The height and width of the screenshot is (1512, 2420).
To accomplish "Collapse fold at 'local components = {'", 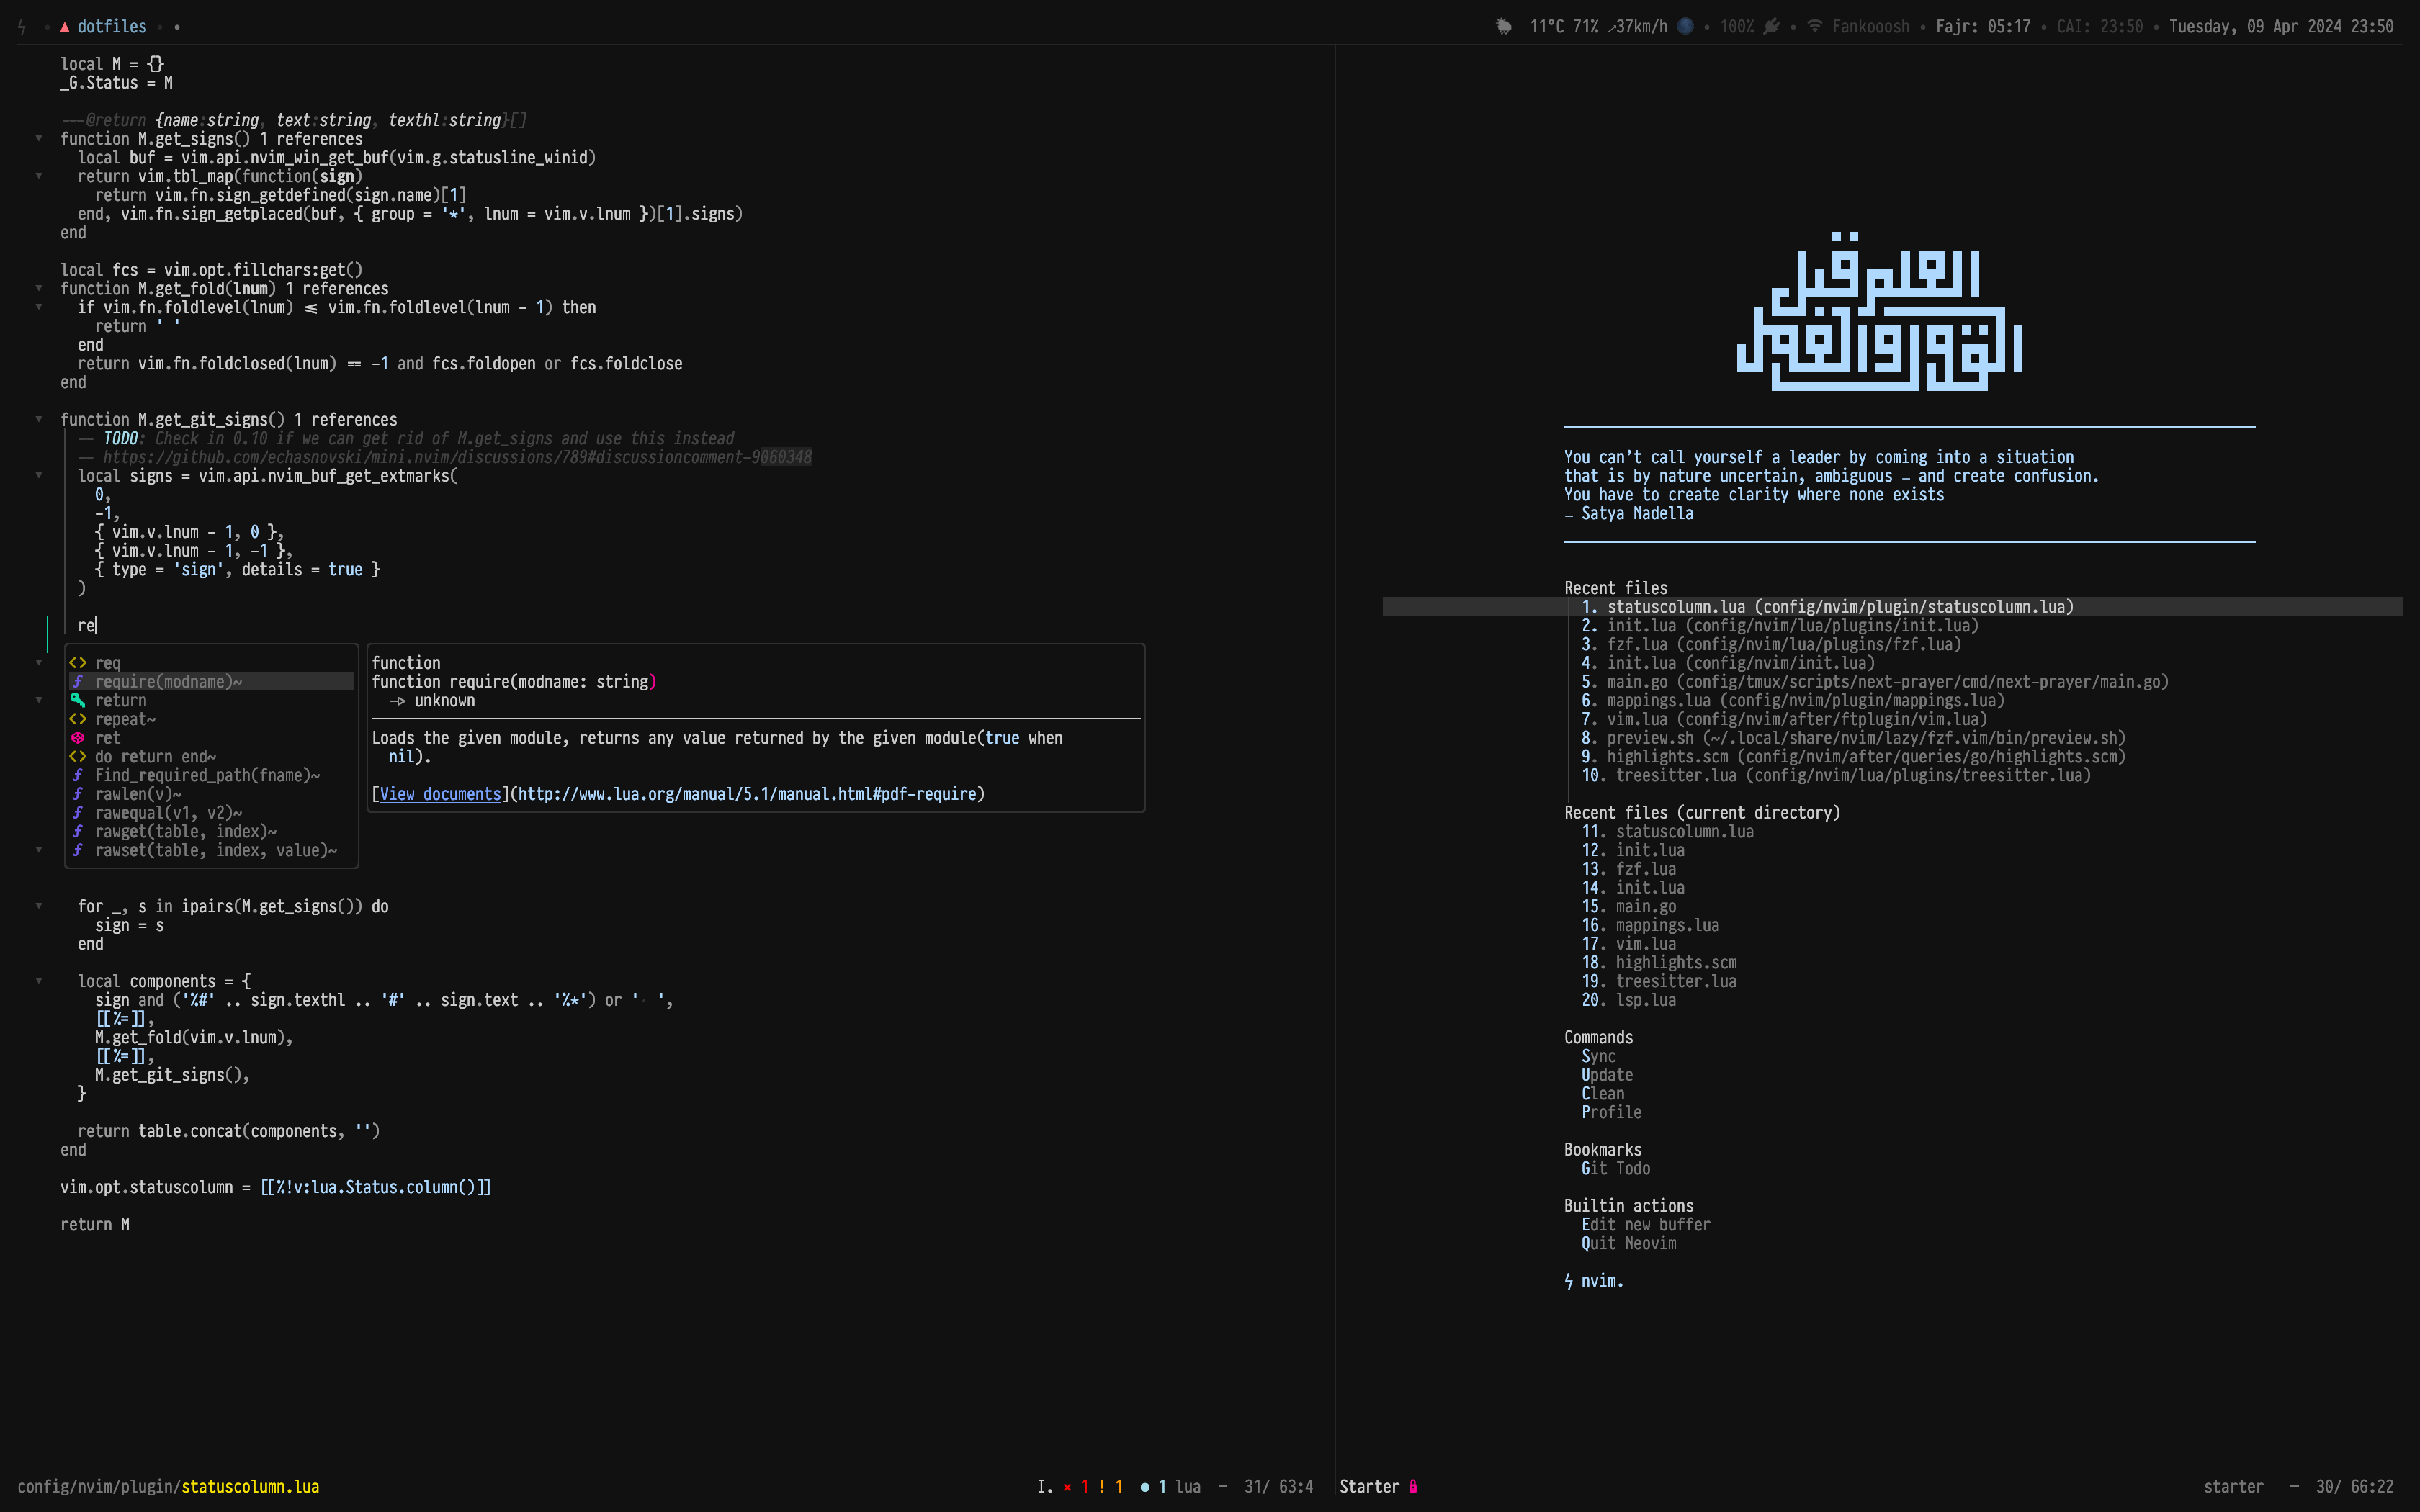I will point(39,981).
